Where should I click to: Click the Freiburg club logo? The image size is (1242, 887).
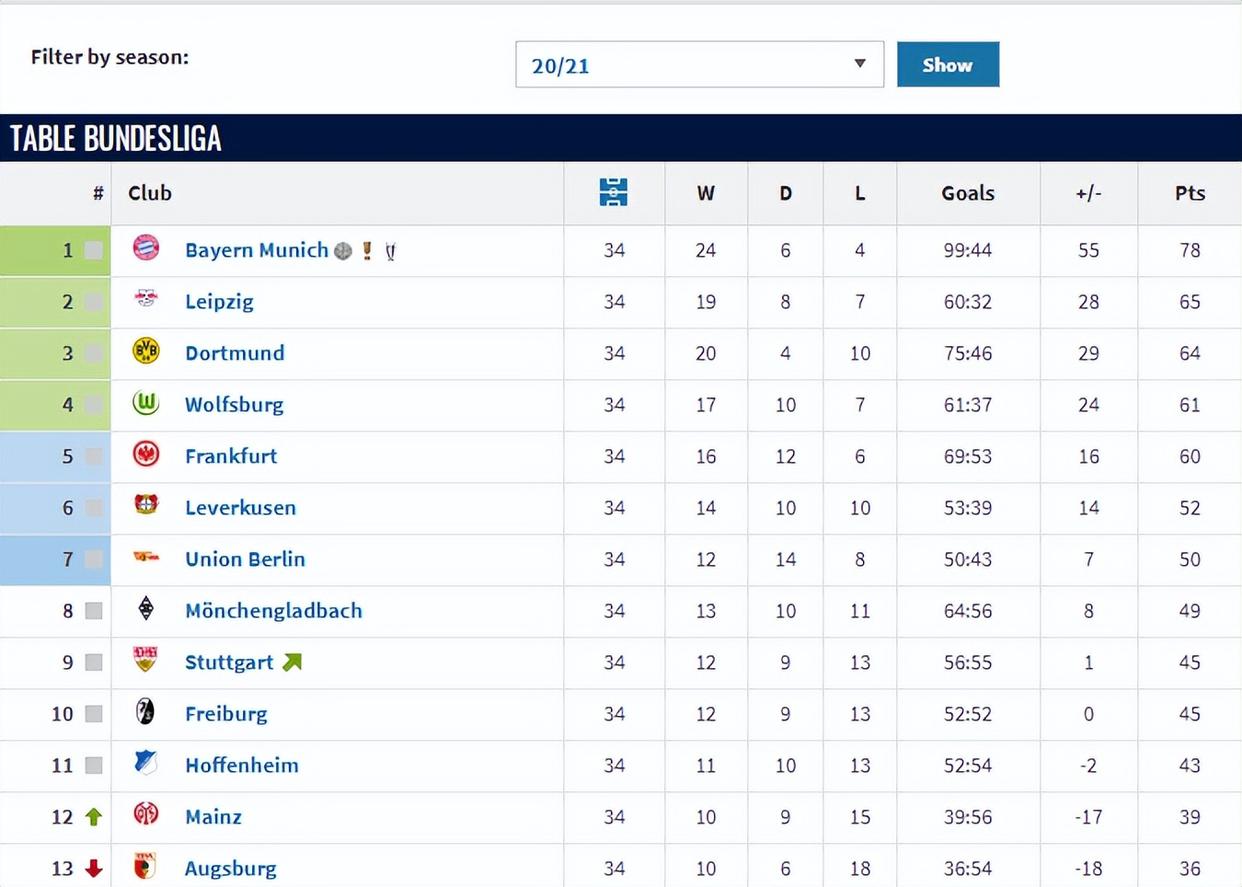(146, 713)
